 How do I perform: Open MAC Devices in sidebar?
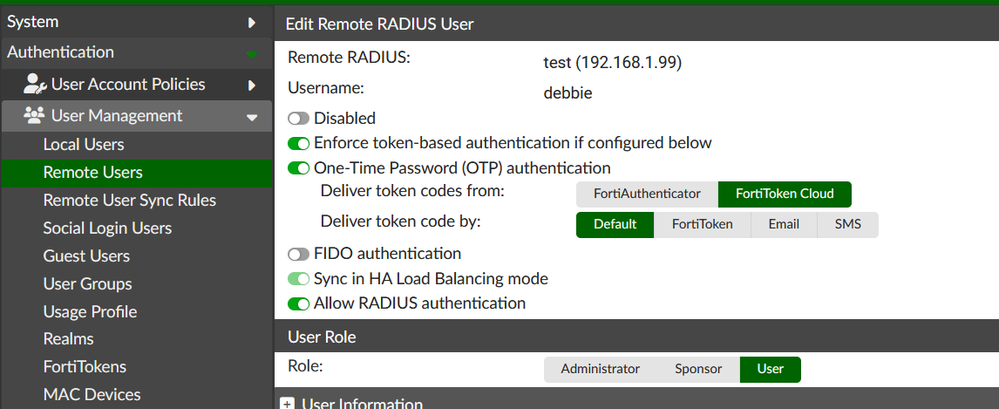tap(92, 395)
